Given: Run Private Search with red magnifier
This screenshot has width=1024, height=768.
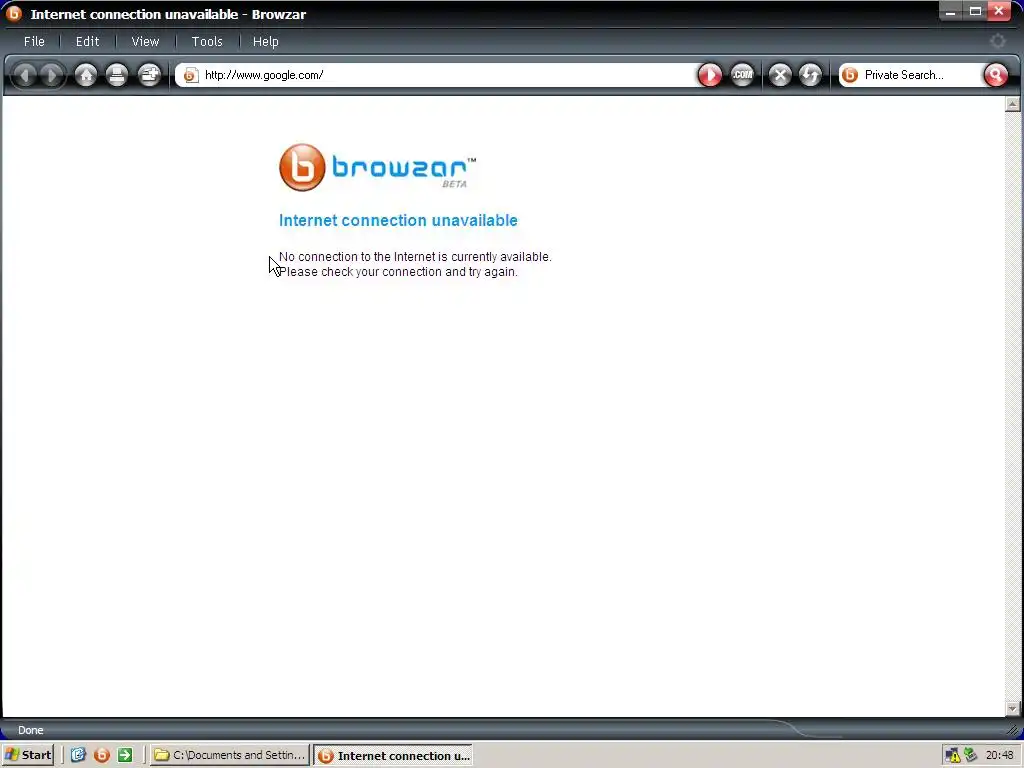Looking at the screenshot, I should (x=995, y=75).
